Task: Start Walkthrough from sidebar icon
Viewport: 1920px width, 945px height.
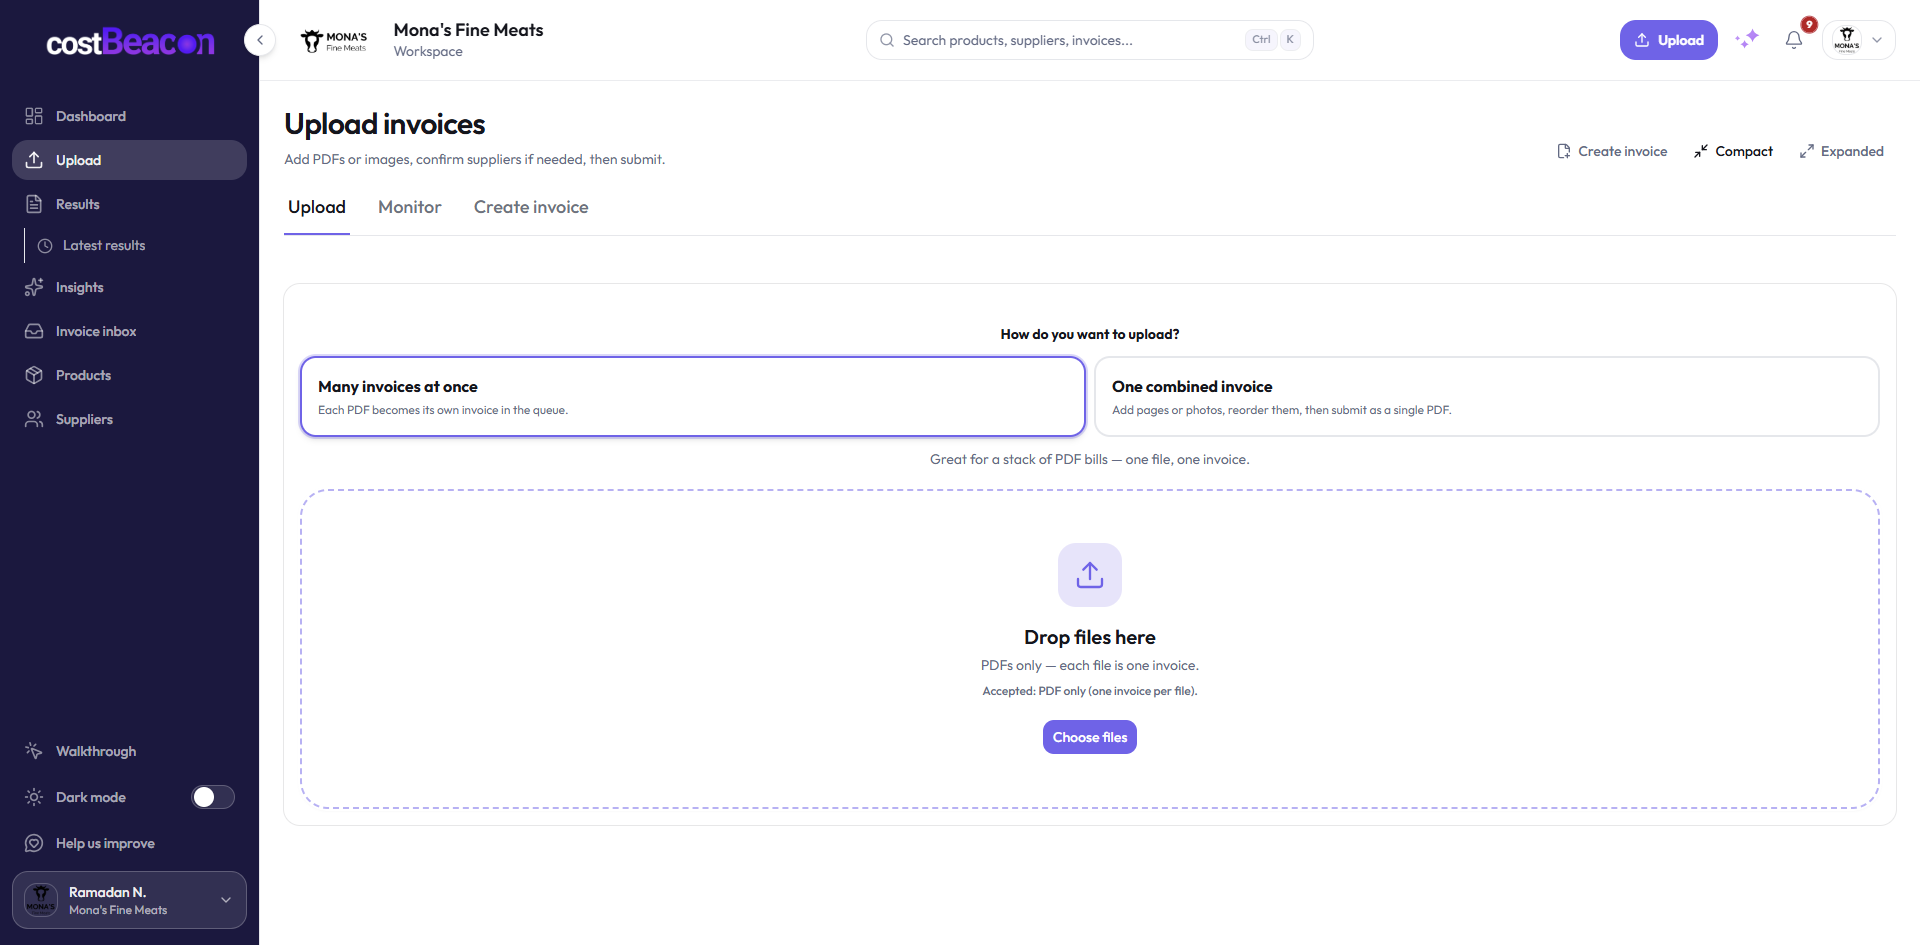Action: (34, 751)
